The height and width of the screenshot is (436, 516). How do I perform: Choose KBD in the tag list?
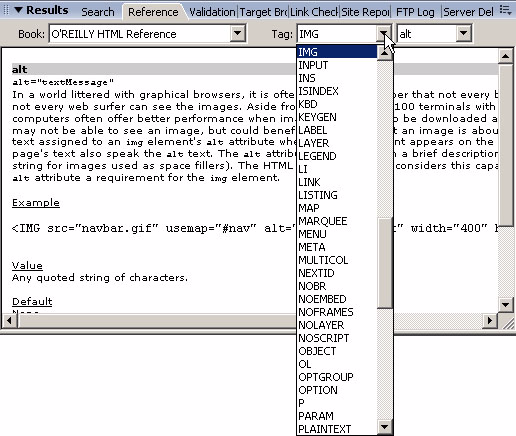337,104
